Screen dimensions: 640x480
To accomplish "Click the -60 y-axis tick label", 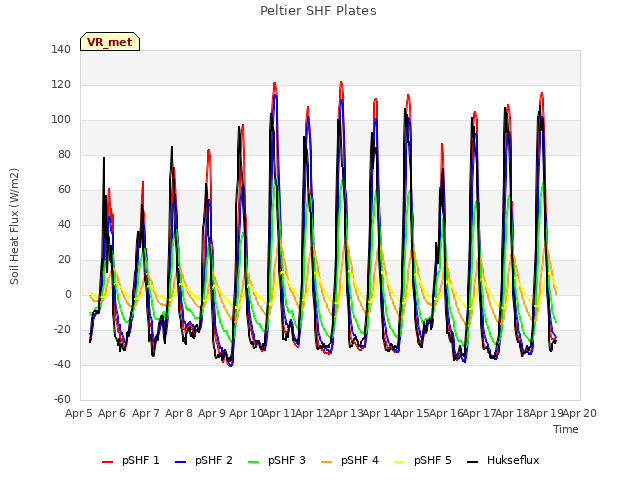I will click(x=62, y=399).
